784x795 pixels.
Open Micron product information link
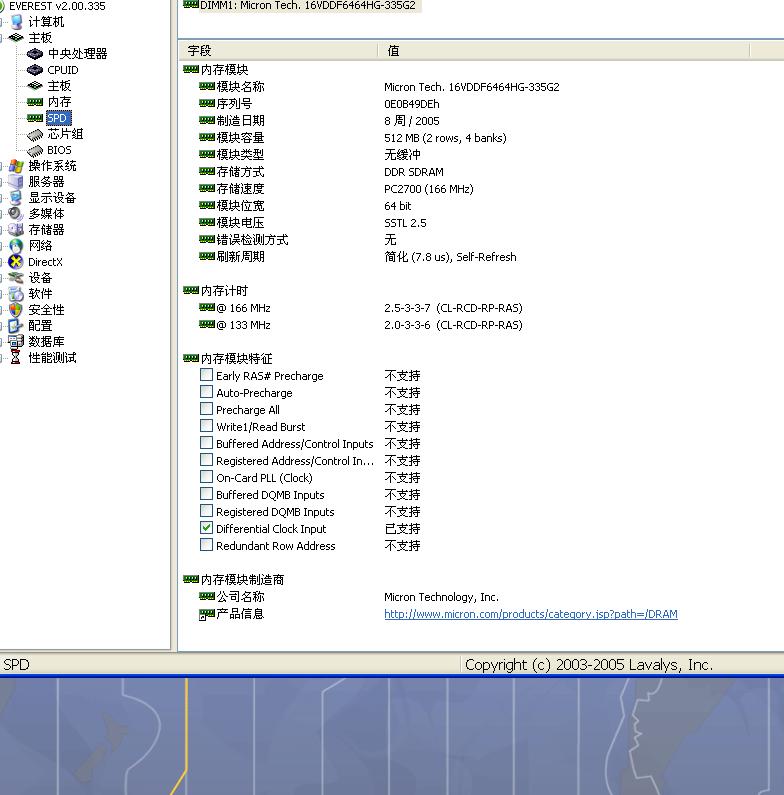[531, 614]
